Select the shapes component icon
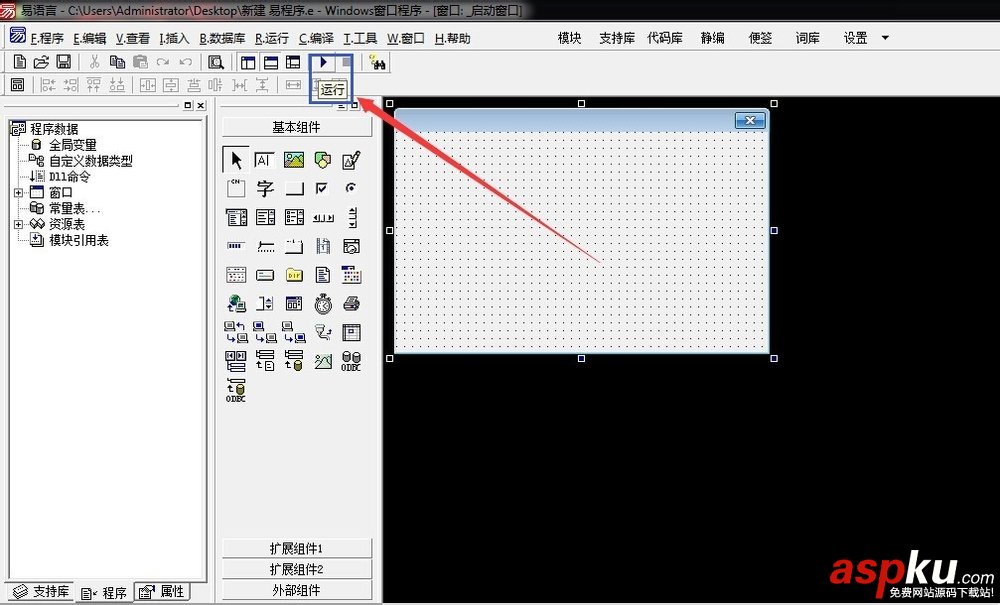 pyautogui.click(x=323, y=160)
